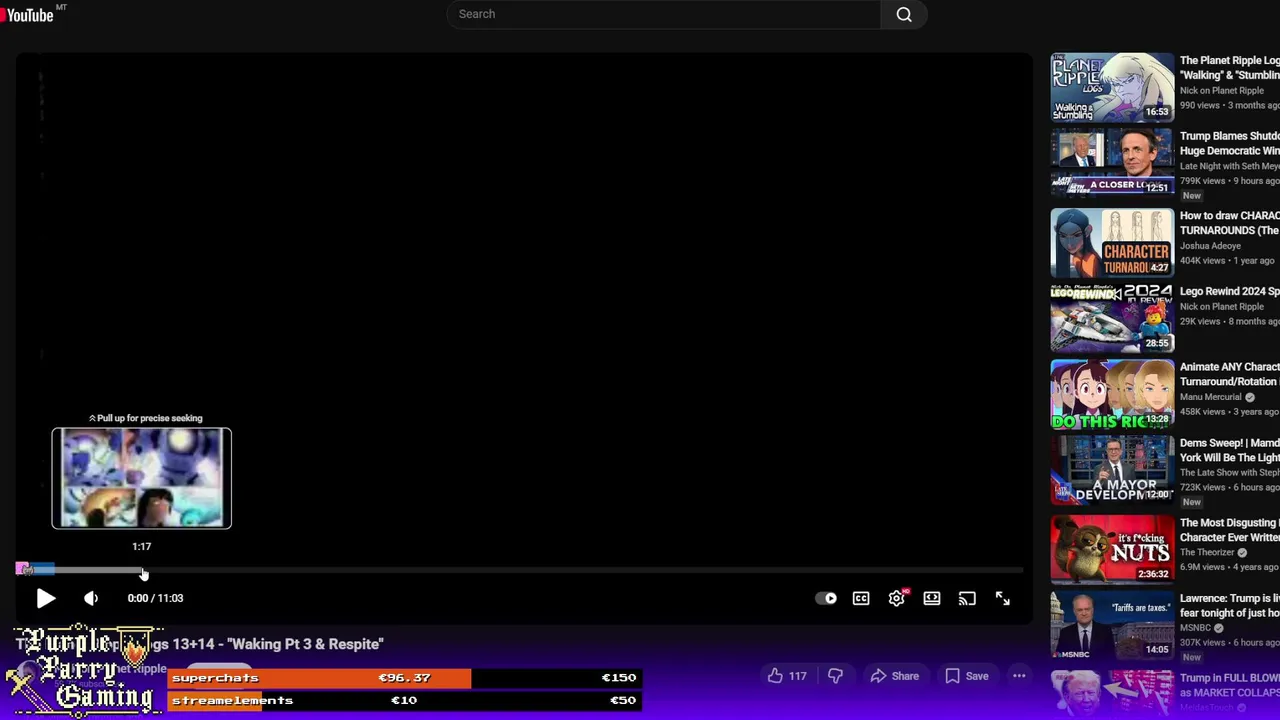
Task: Open the Trump in FULL BLOWN thumbnail
Action: (1112, 694)
